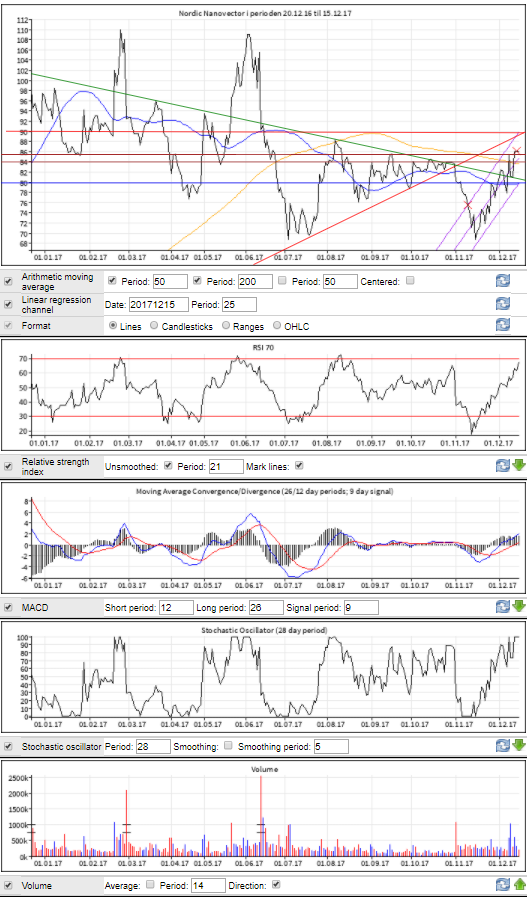The image size is (529, 897).
Task: Enable the Centered checkbox
Action: (x=410, y=280)
